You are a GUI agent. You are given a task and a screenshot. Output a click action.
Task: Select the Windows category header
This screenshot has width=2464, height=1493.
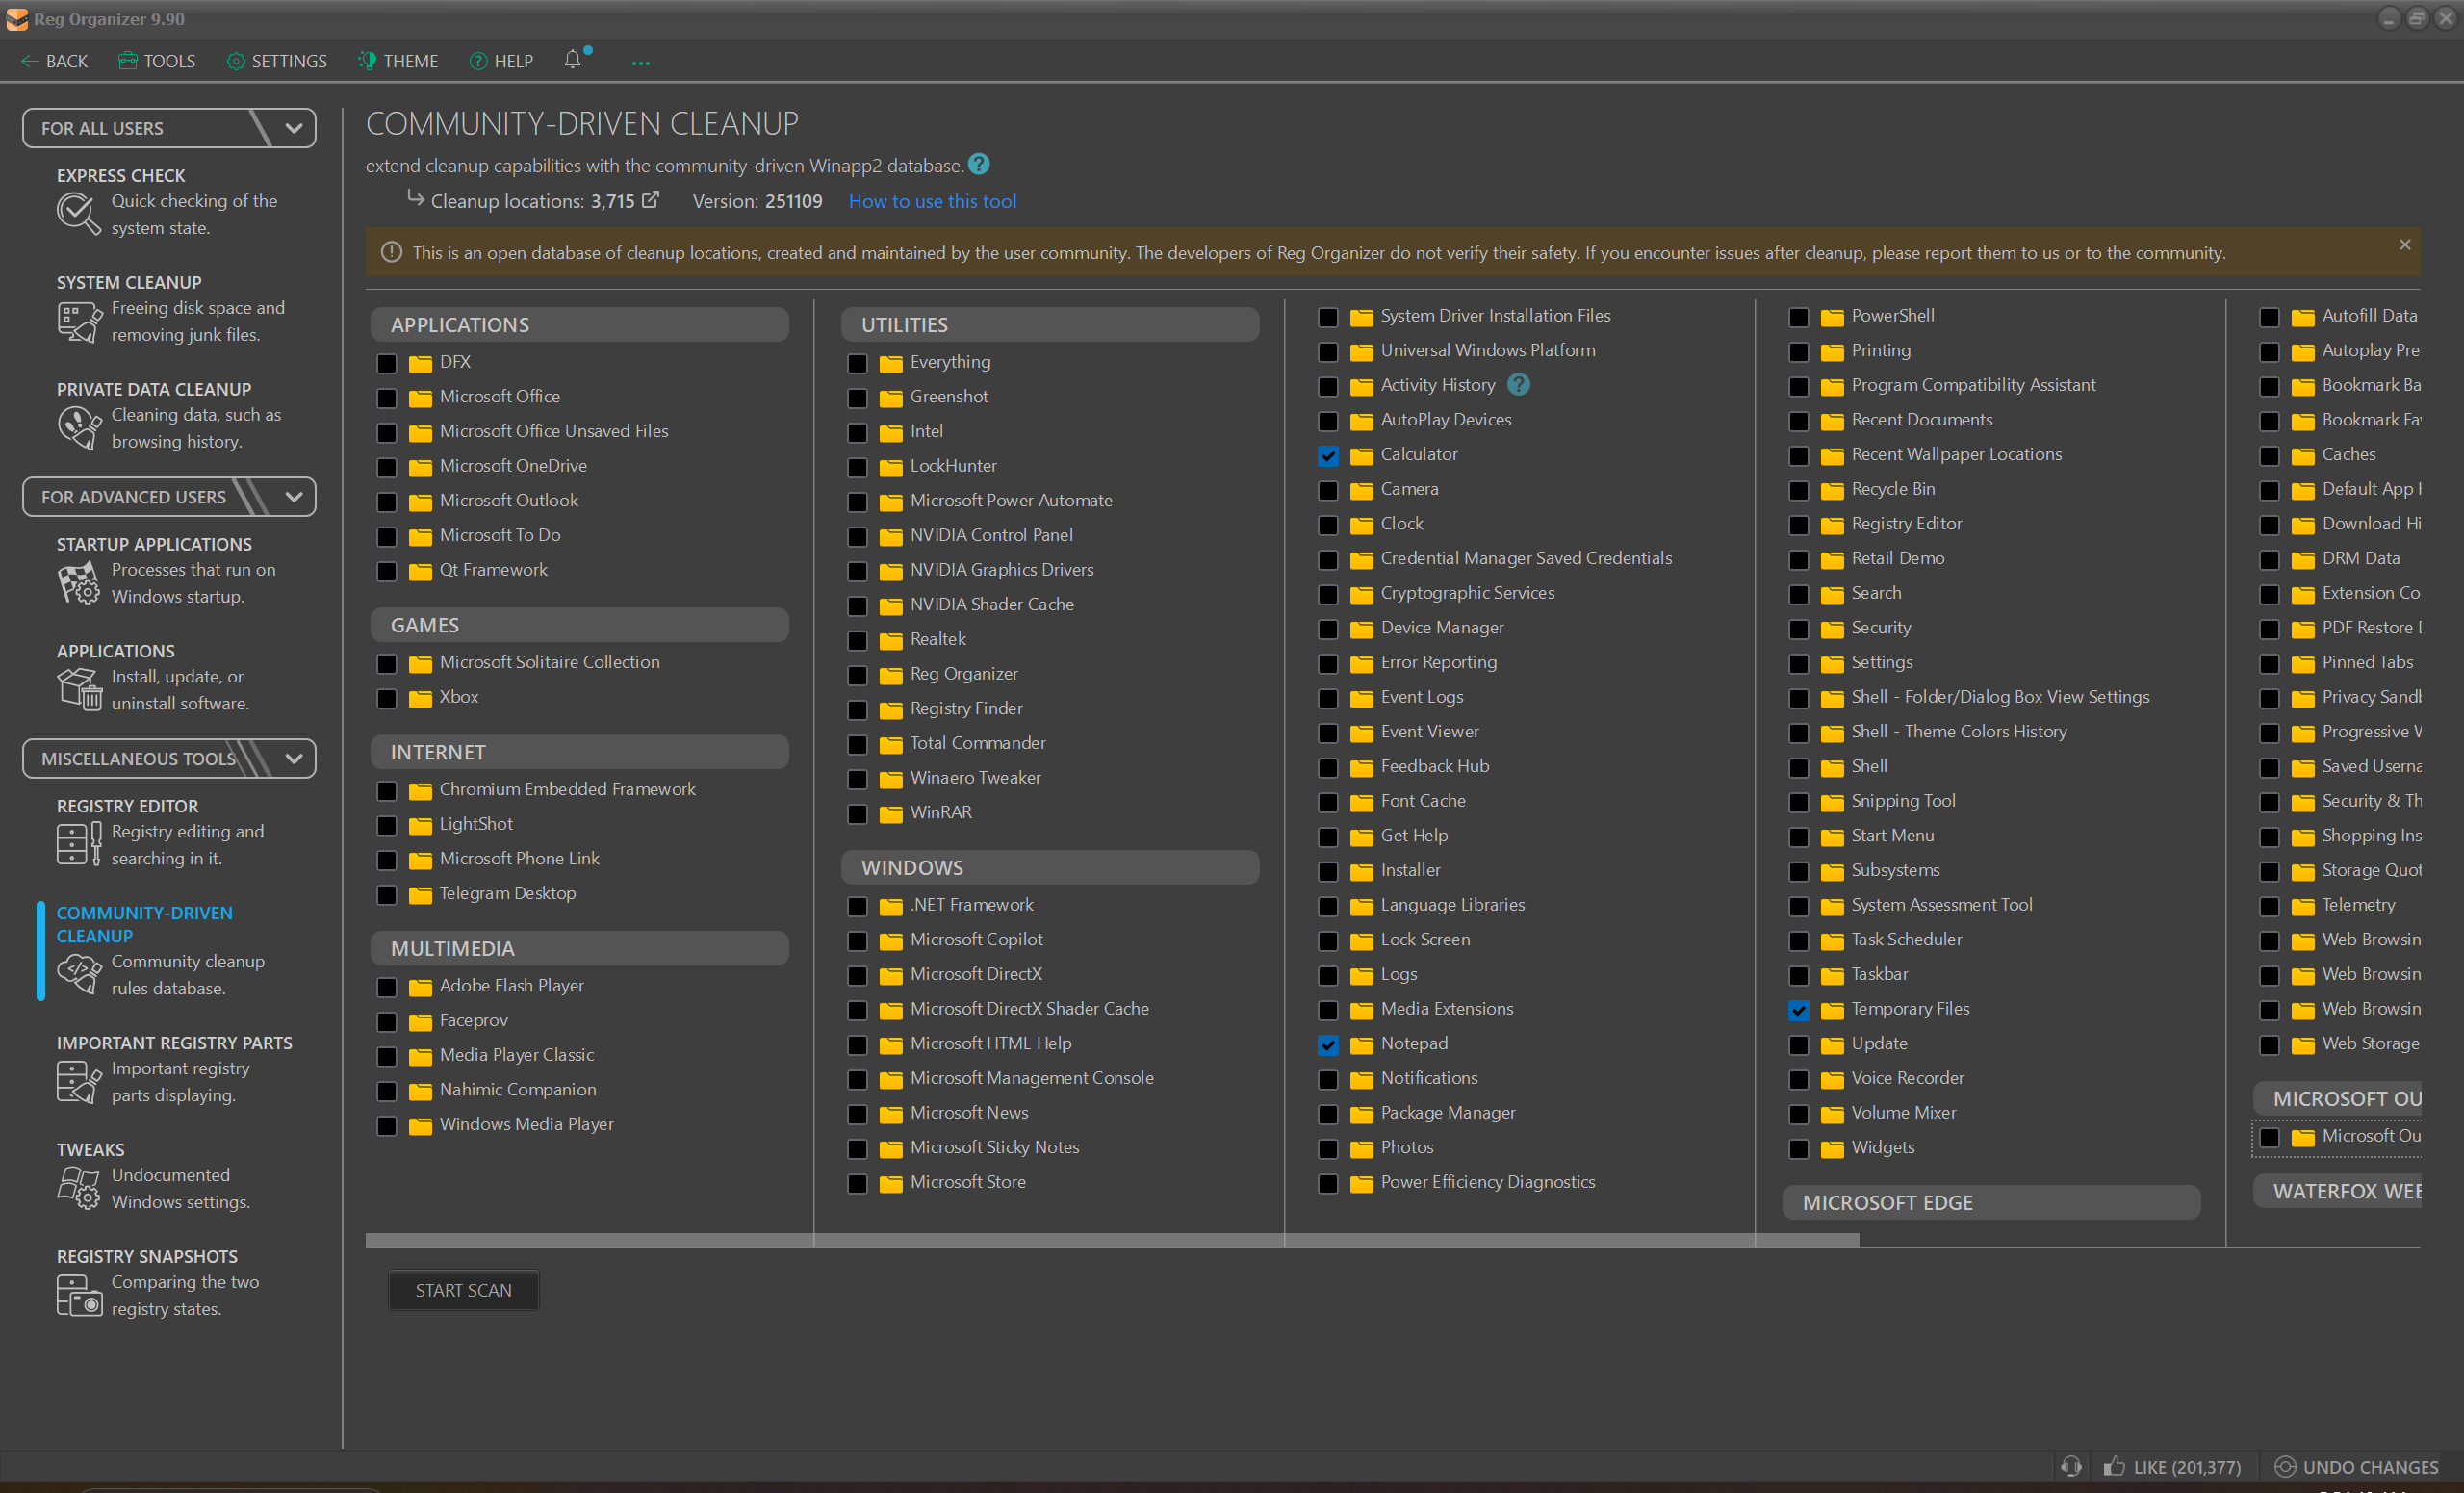tap(1050, 867)
